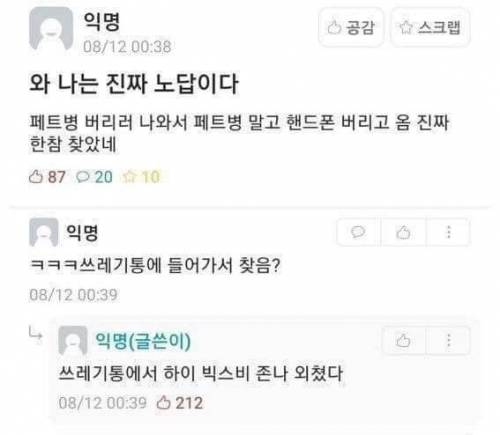Click the first comment's 익명 username
The width and height of the screenshot is (500, 435).
click(82, 232)
